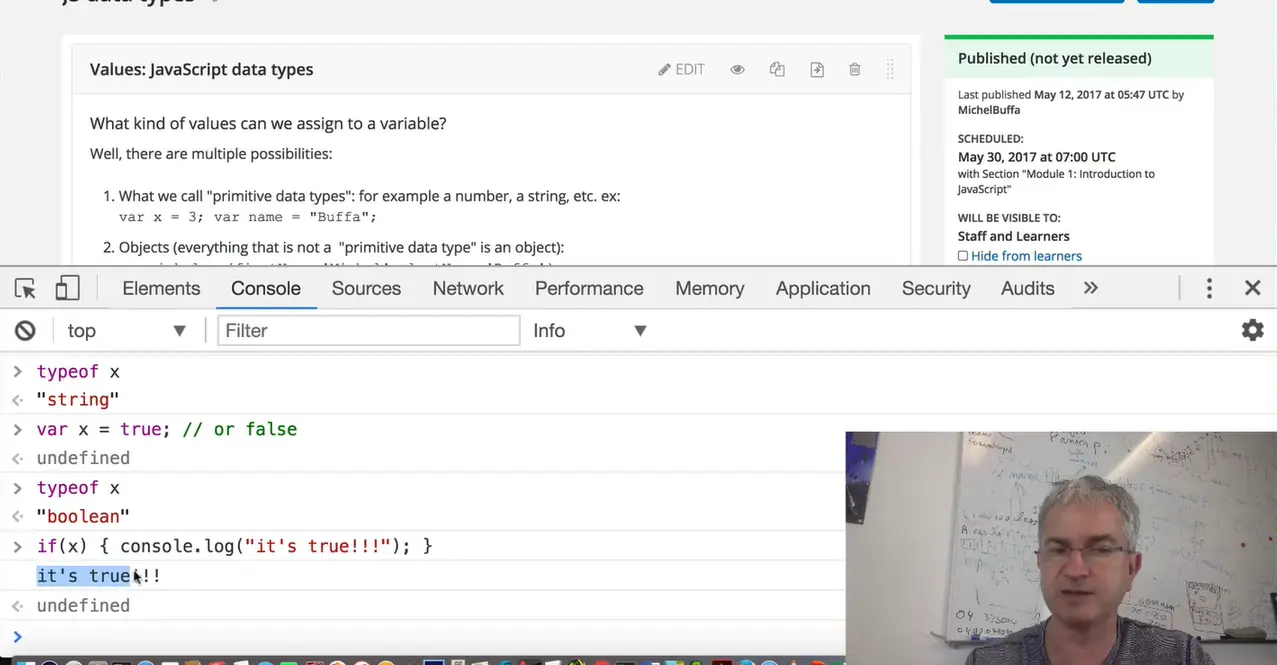Open the Network tab

pos(468,288)
